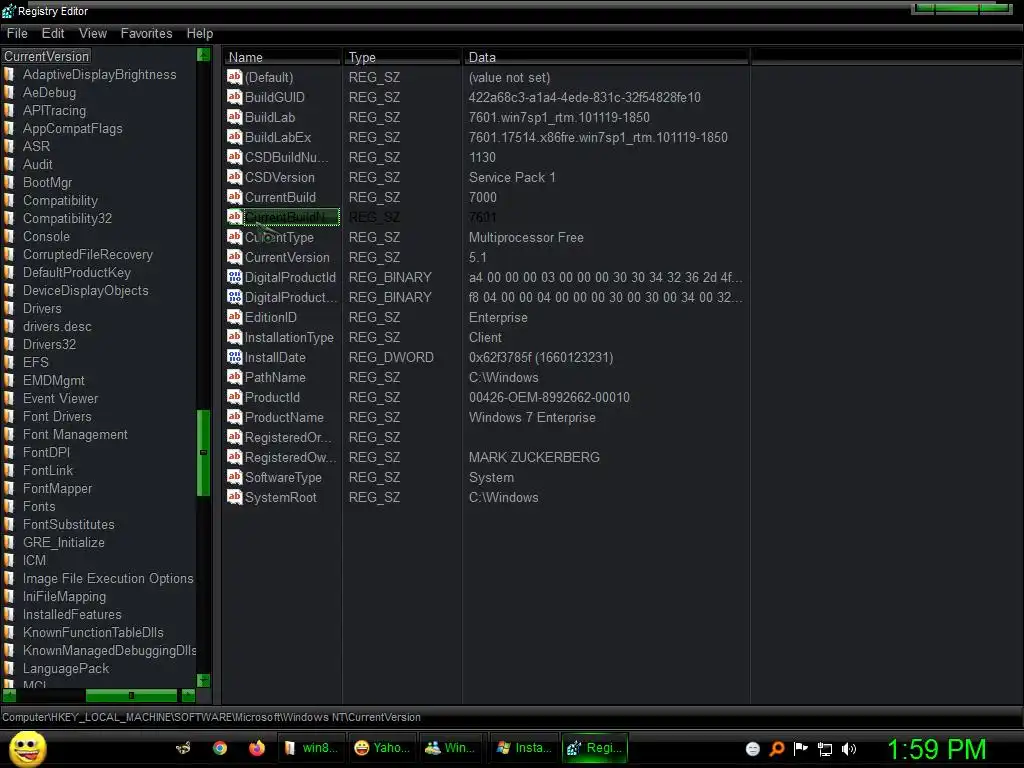The height and width of the screenshot is (768, 1024).
Task: Click the binary icon beside DigitalProductId
Action: coord(234,277)
